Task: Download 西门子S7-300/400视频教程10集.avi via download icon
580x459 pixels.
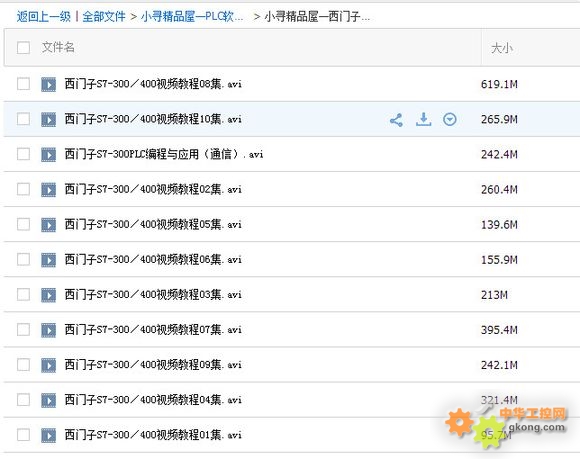Action: pos(424,119)
